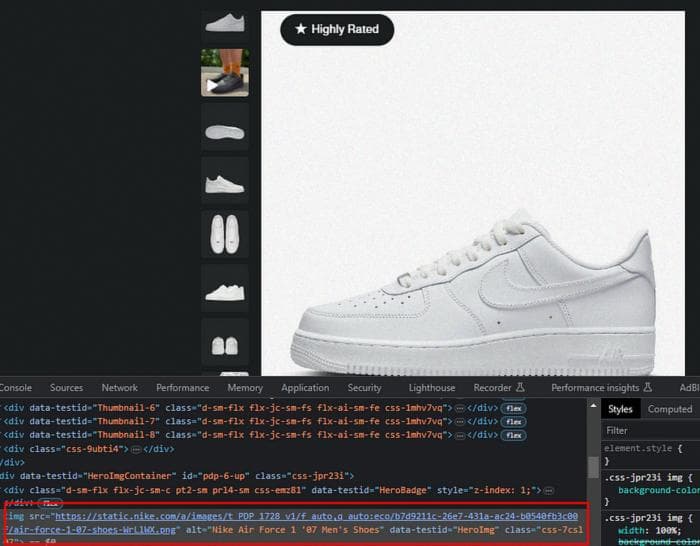Expand the ellipsis in the Thumbnail-7 div
700x546 pixels.
click(459, 421)
